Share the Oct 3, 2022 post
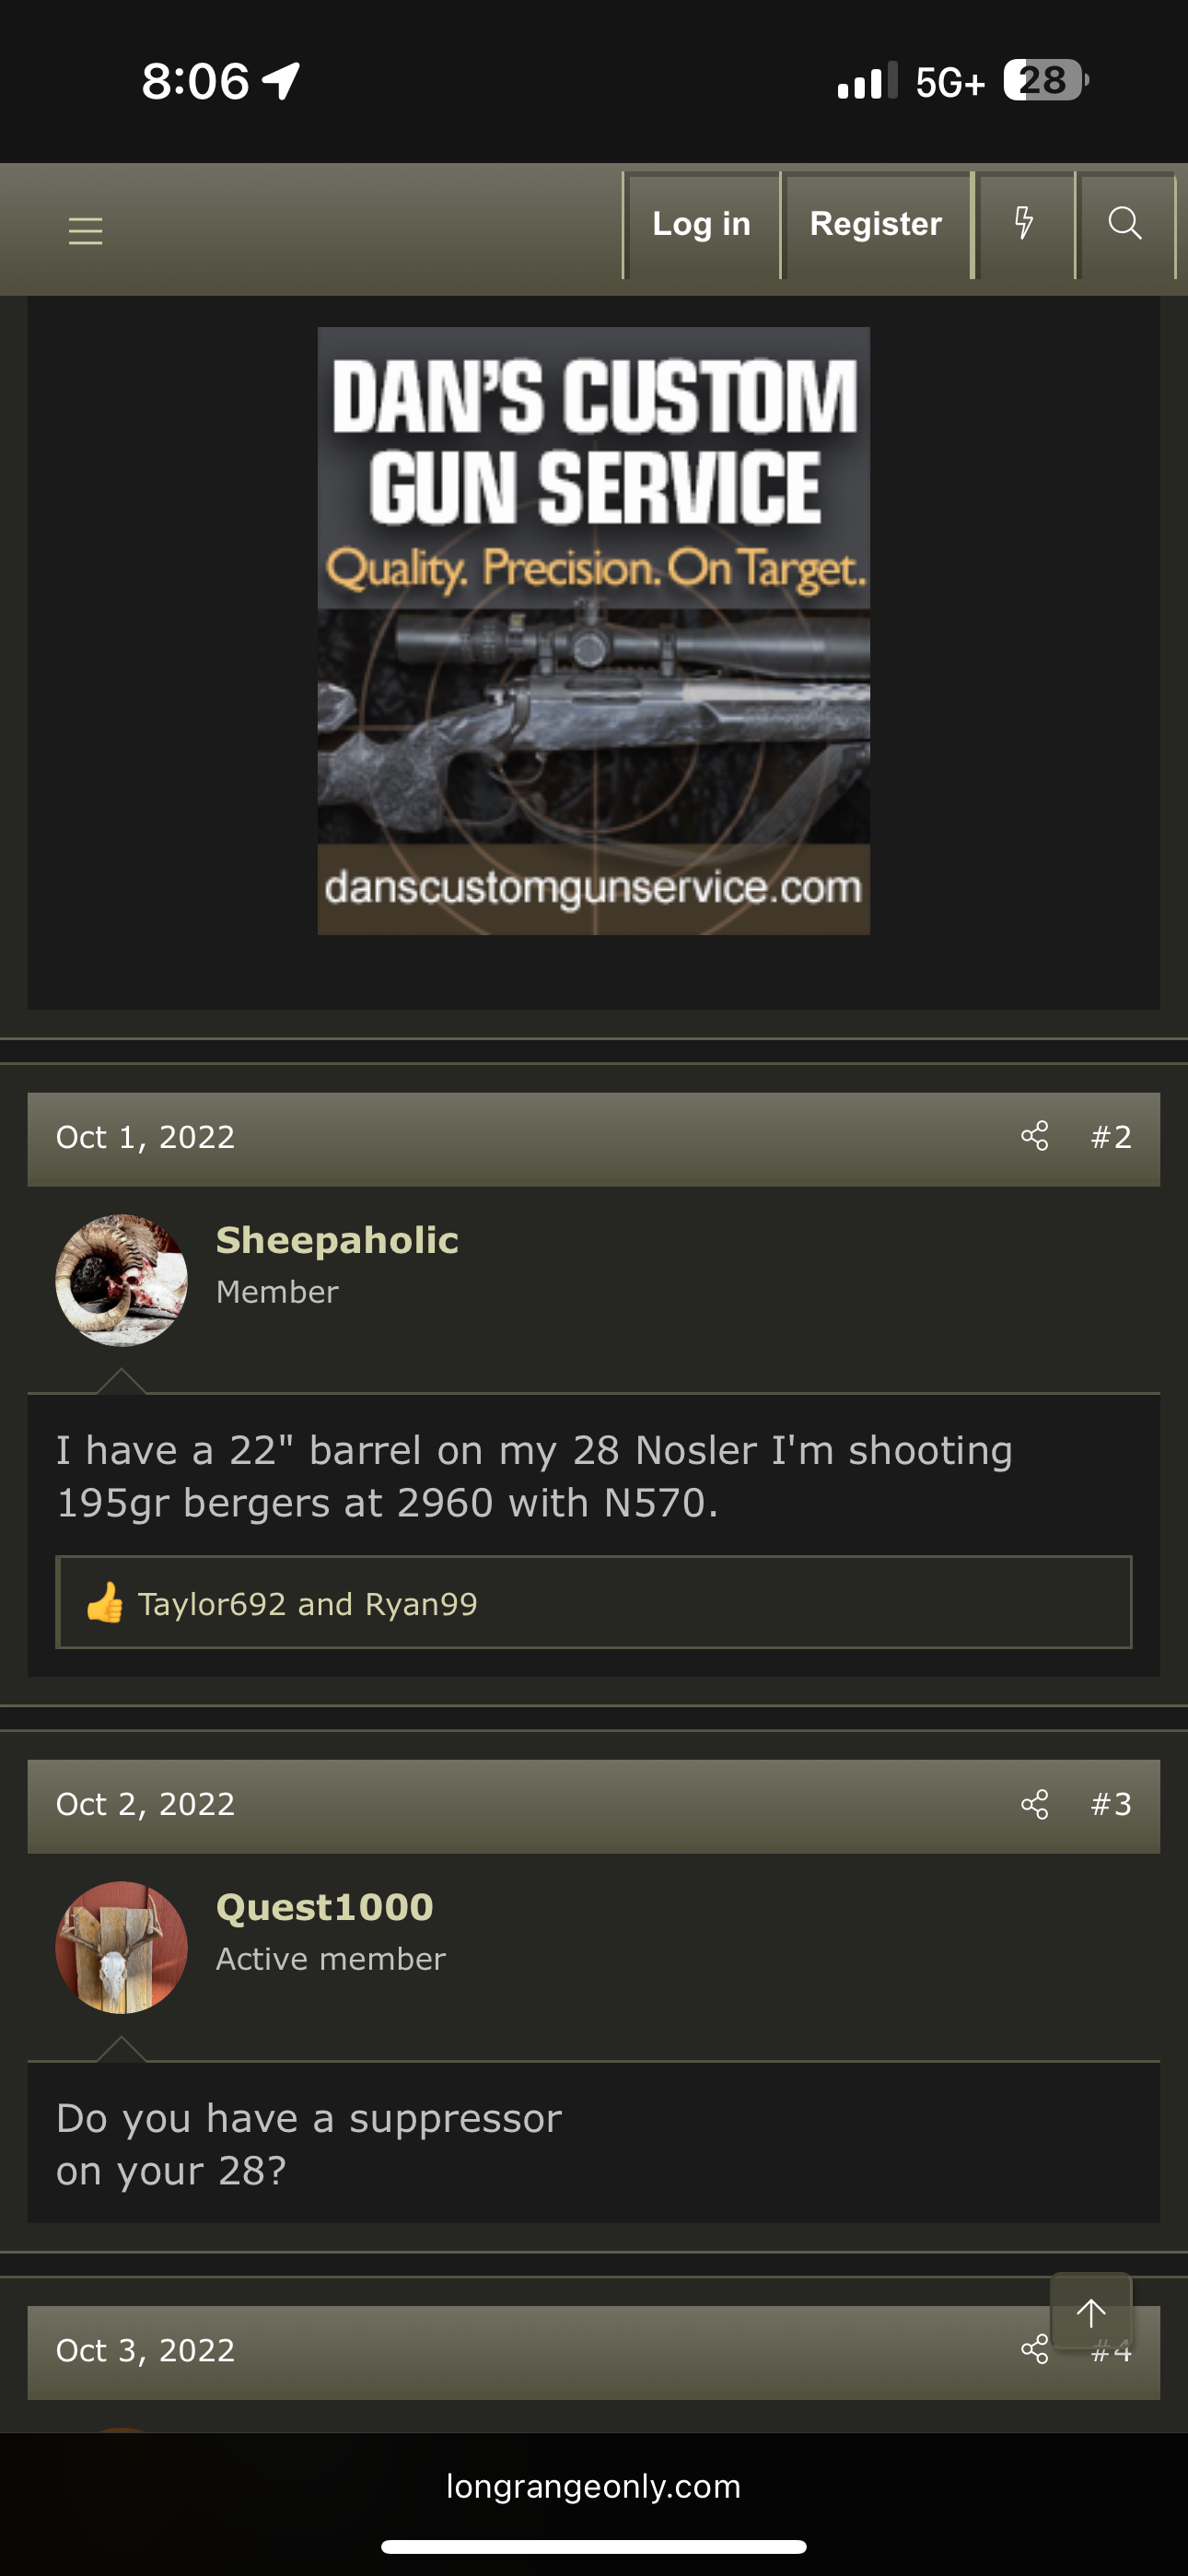1188x2576 pixels. pos(1035,2350)
